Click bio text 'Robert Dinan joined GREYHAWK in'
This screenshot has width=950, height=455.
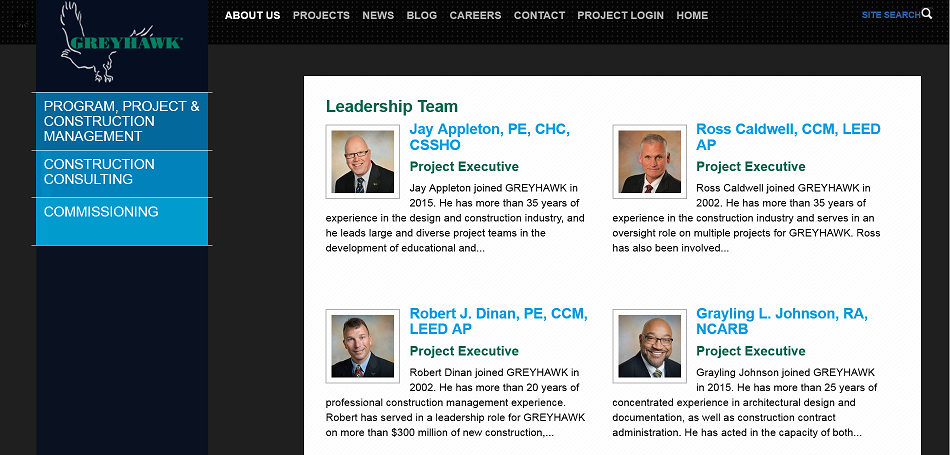(494, 372)
